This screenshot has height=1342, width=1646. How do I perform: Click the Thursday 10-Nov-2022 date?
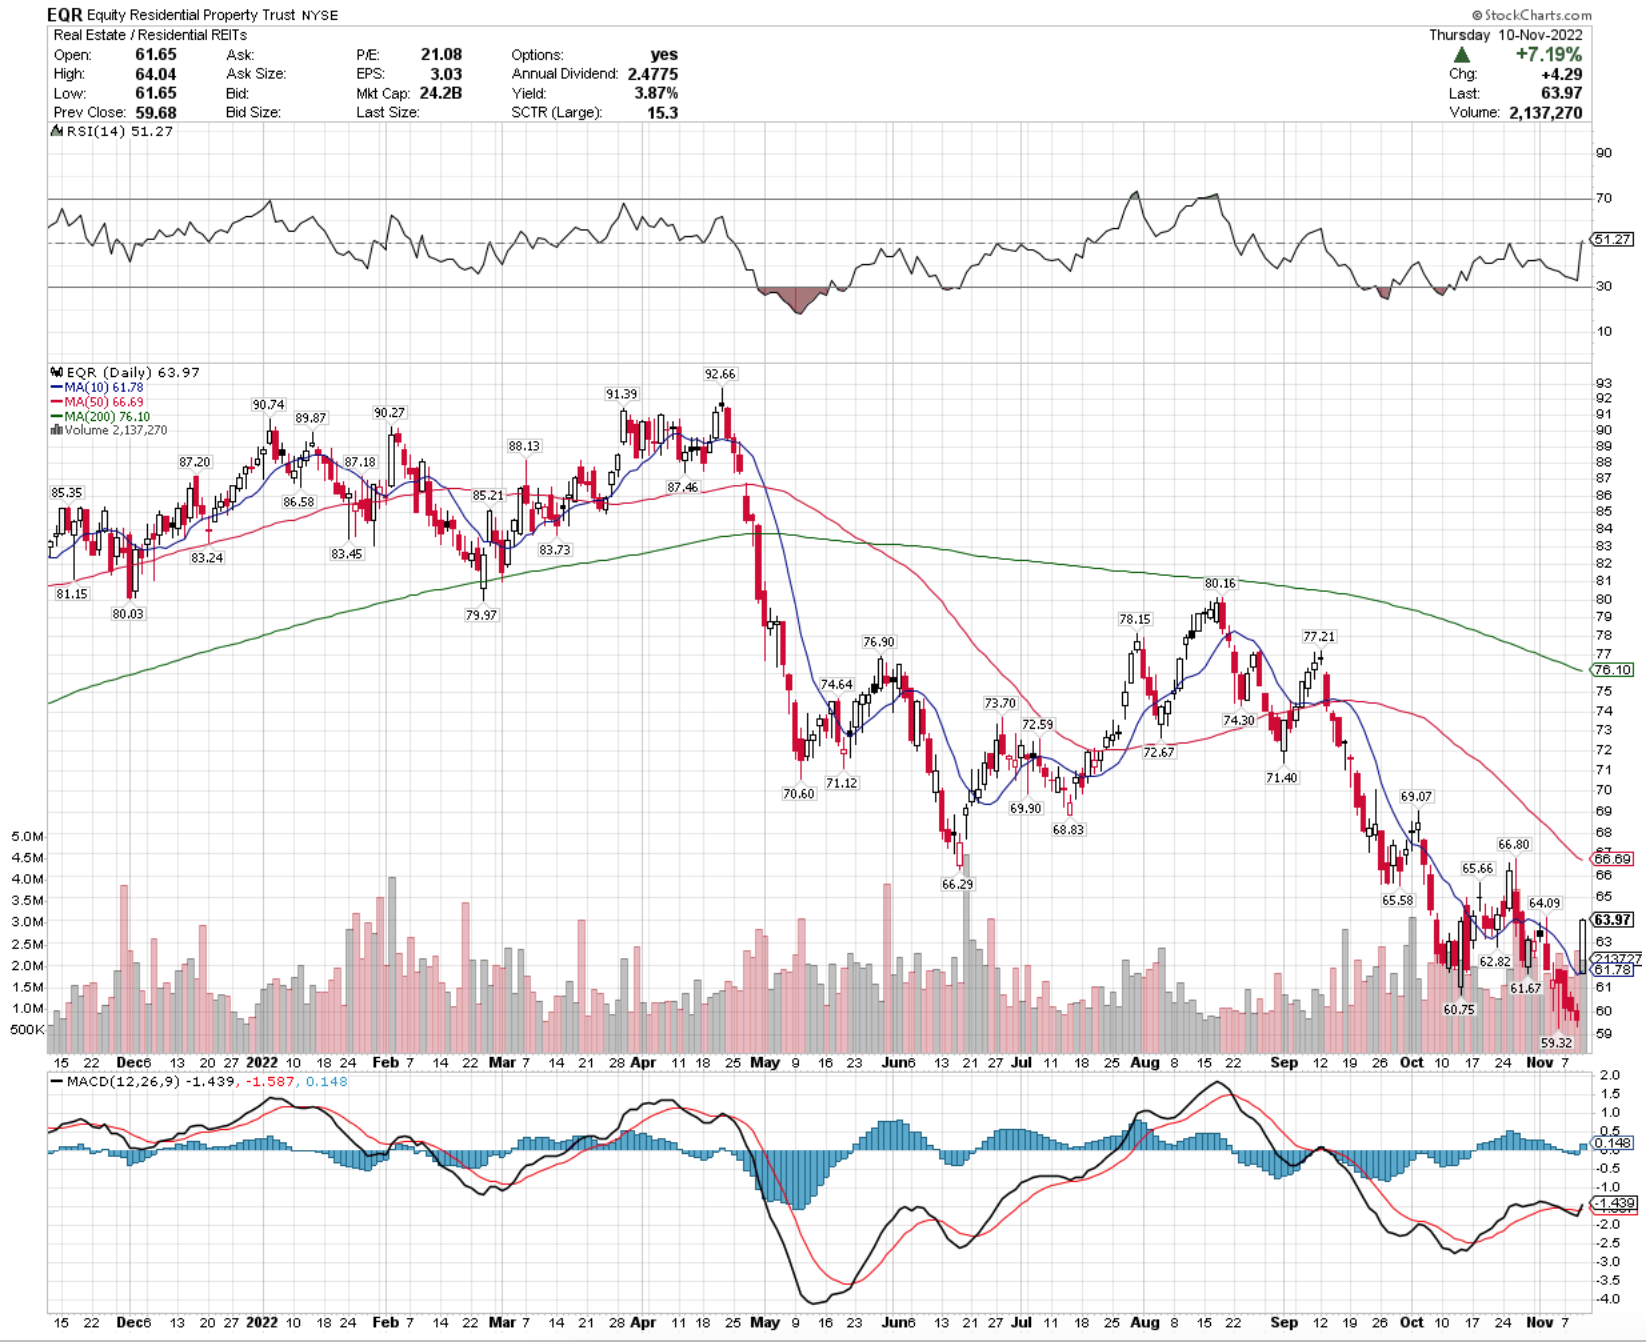tap(1505, 35)
